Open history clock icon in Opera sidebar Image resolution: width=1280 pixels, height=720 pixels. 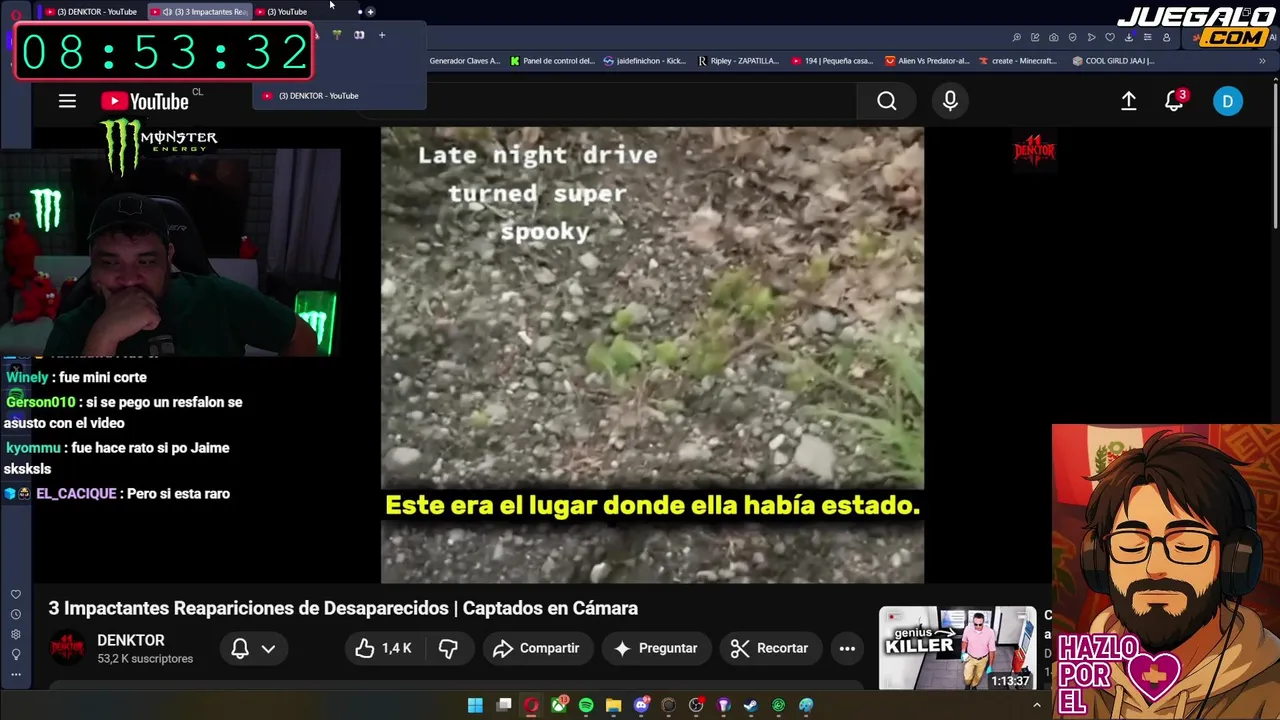coord(15,614)
